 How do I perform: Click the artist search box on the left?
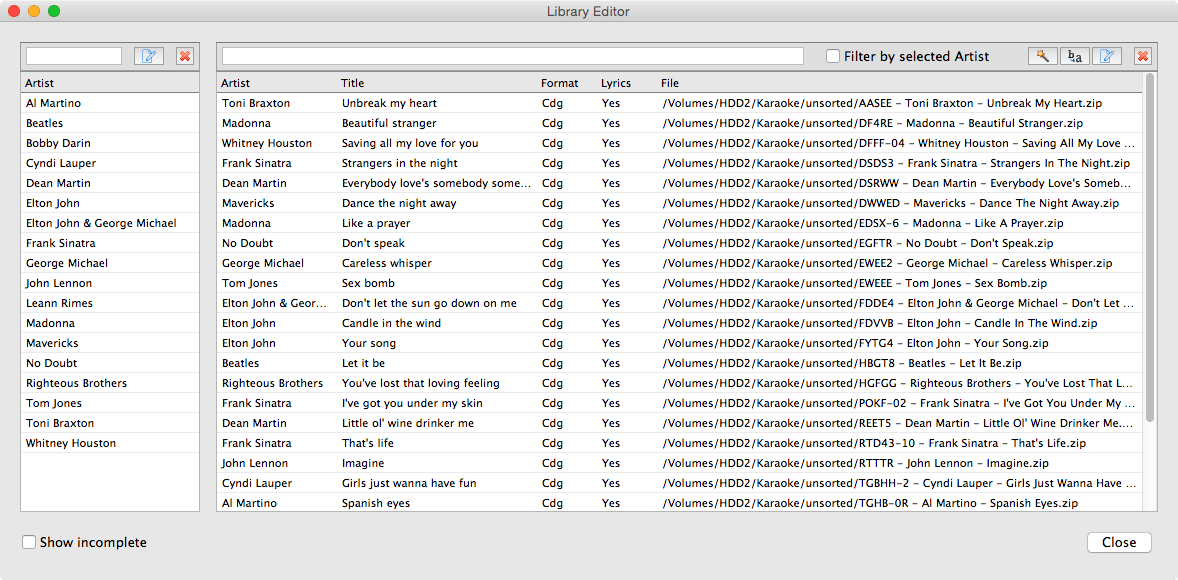pos(73,56)
